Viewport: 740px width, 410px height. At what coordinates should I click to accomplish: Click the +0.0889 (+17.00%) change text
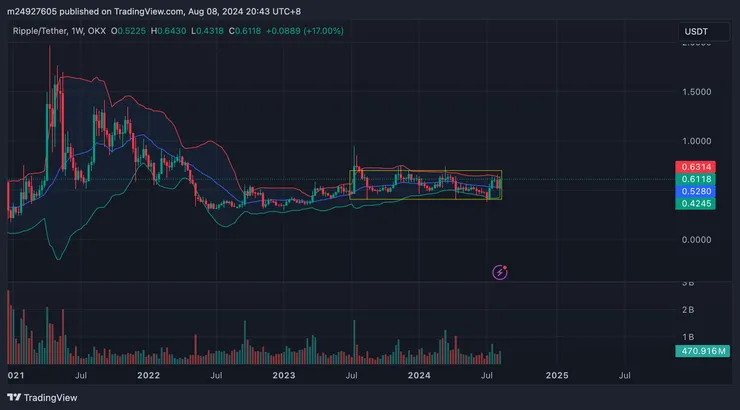pos(304,31)
